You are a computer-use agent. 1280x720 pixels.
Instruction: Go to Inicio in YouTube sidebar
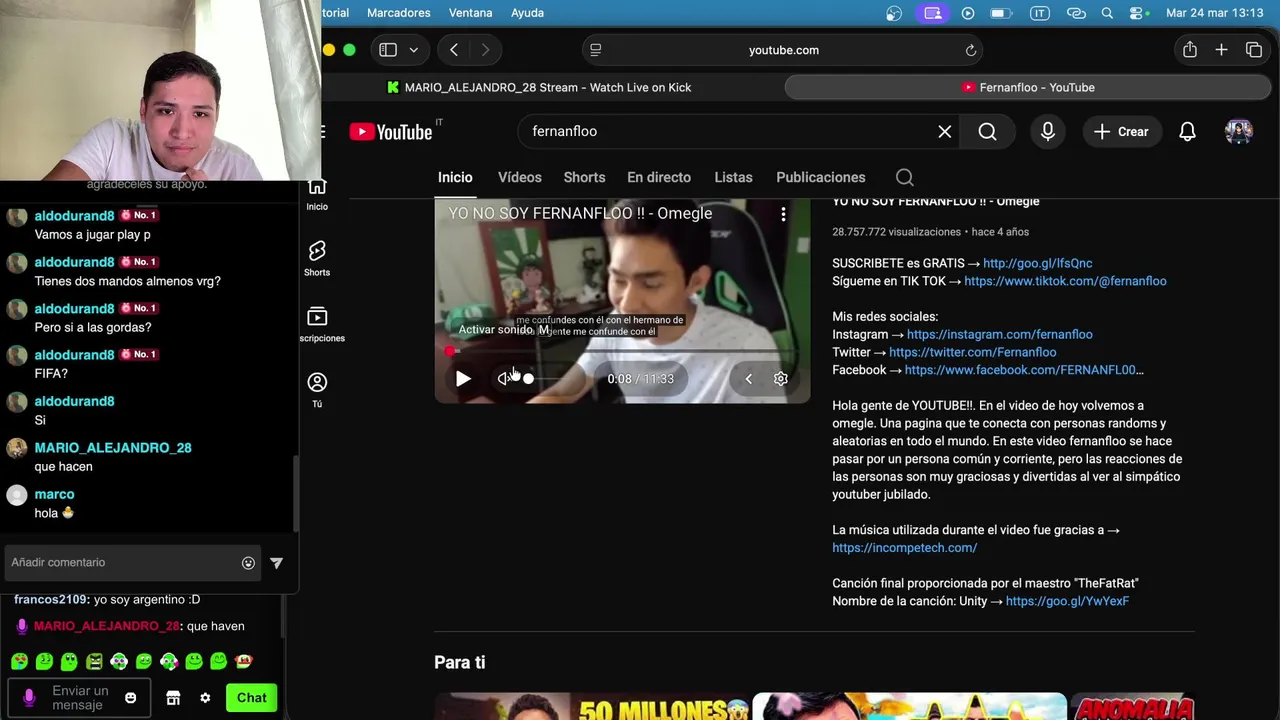tap(317, 193)
